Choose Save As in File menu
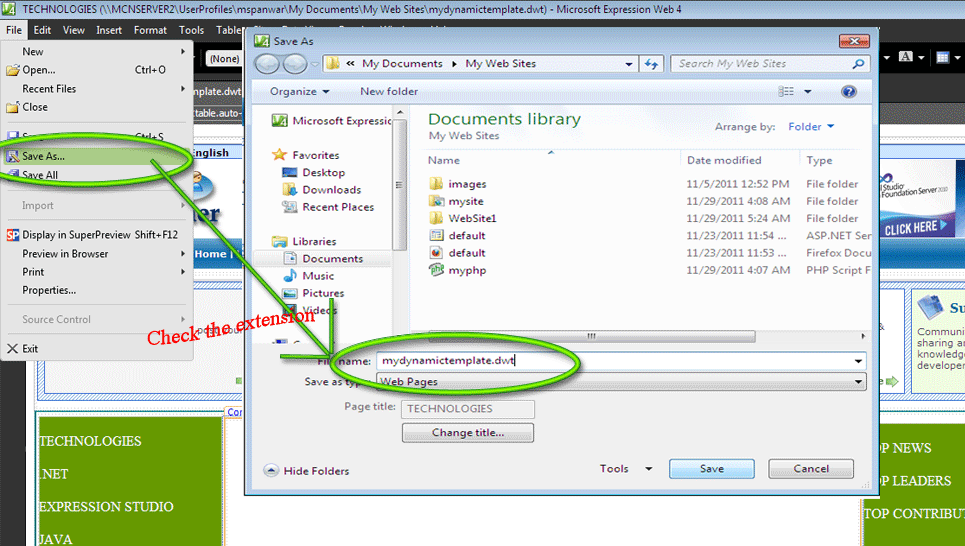965x546 pixels. click(98, 156)
